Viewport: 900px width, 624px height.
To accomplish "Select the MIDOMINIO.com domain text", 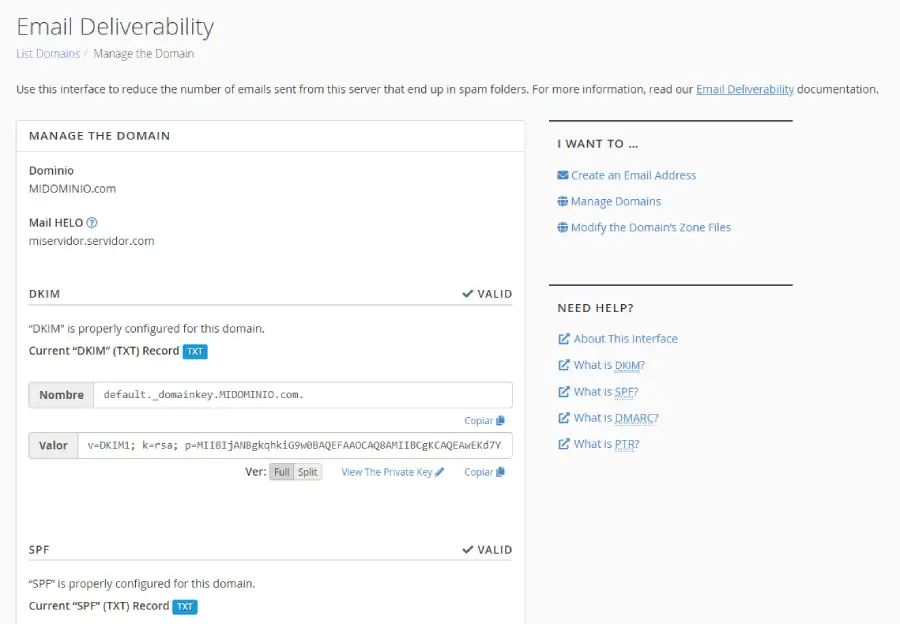I will [x=72, y=189].
